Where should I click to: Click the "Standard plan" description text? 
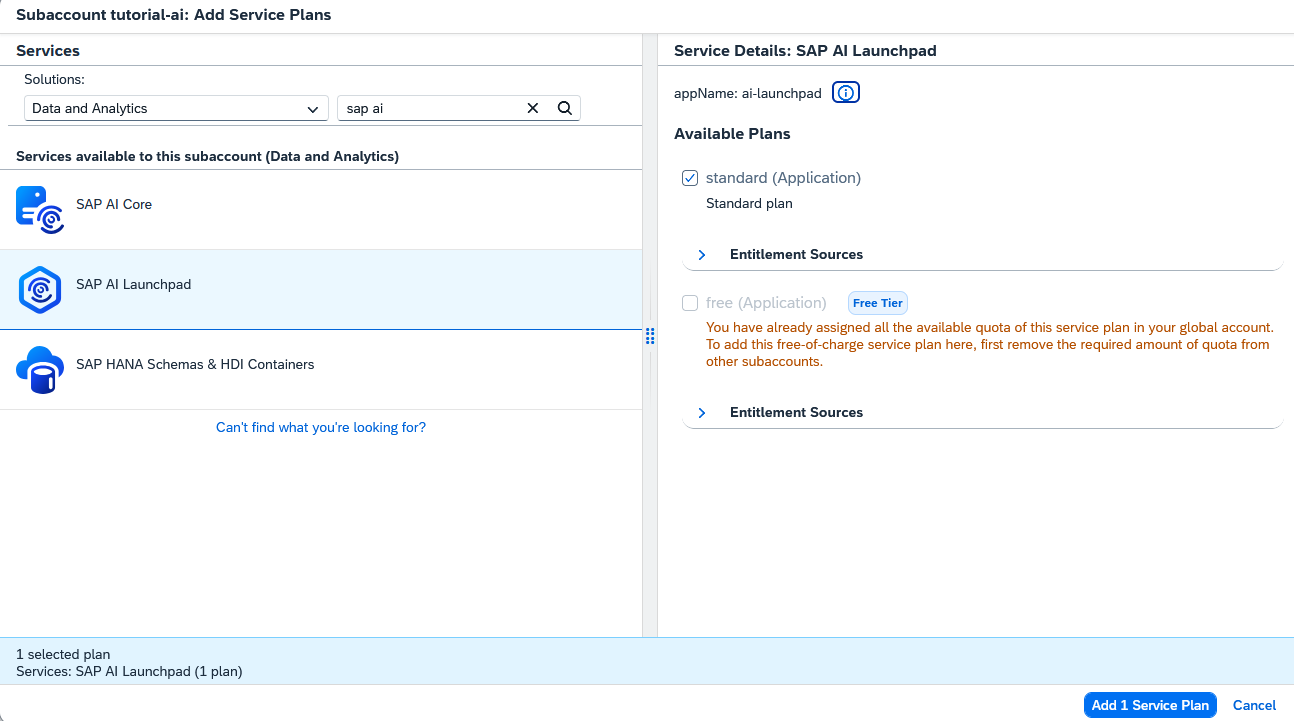[749, 203]
